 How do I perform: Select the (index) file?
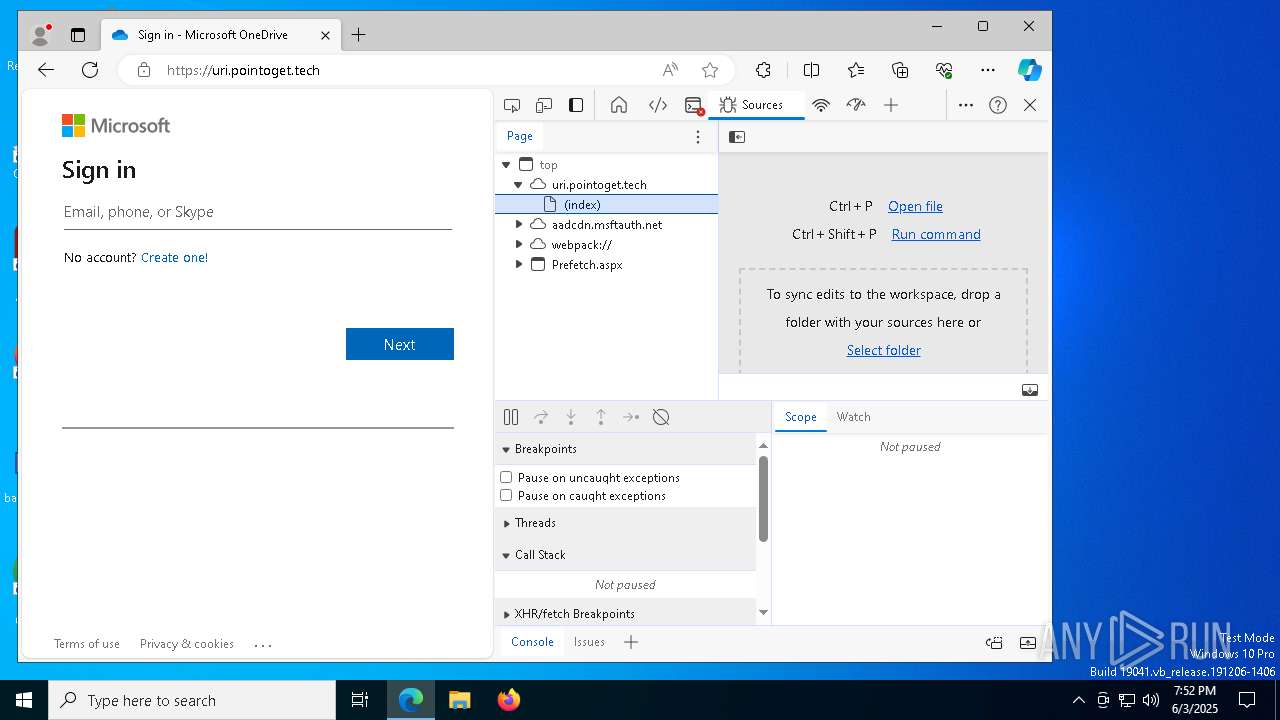pos(606,205)
